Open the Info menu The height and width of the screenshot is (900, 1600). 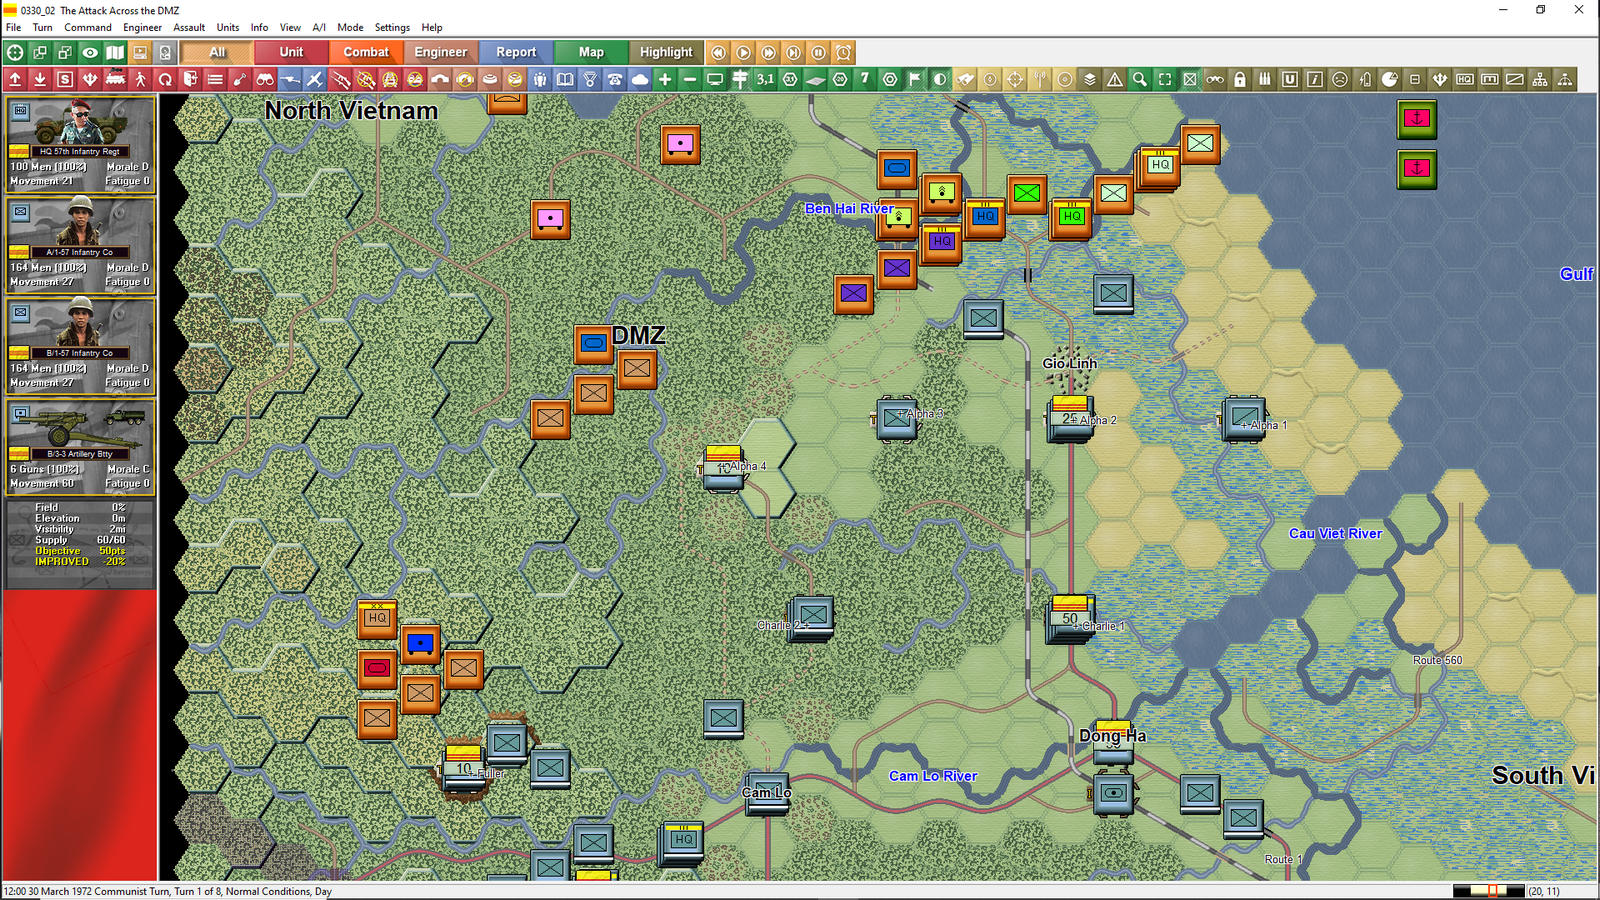259,27
